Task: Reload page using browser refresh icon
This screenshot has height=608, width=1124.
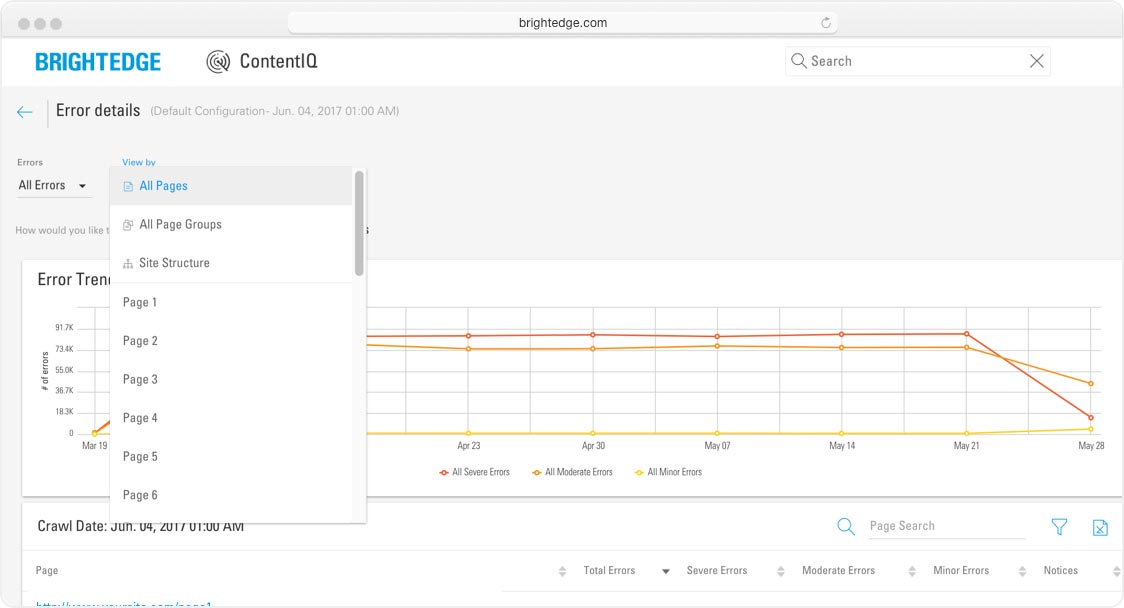Action: click(x=826, y=23)
